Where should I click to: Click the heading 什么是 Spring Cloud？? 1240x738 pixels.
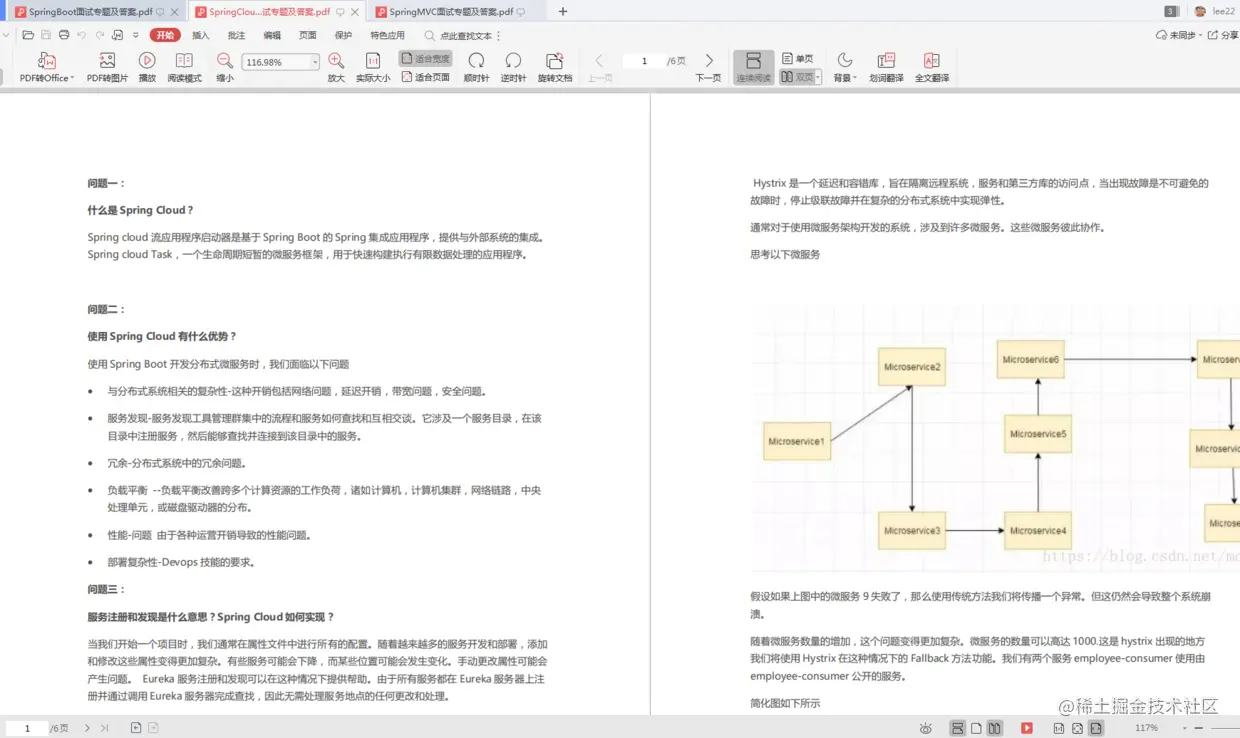click(140, 210)
